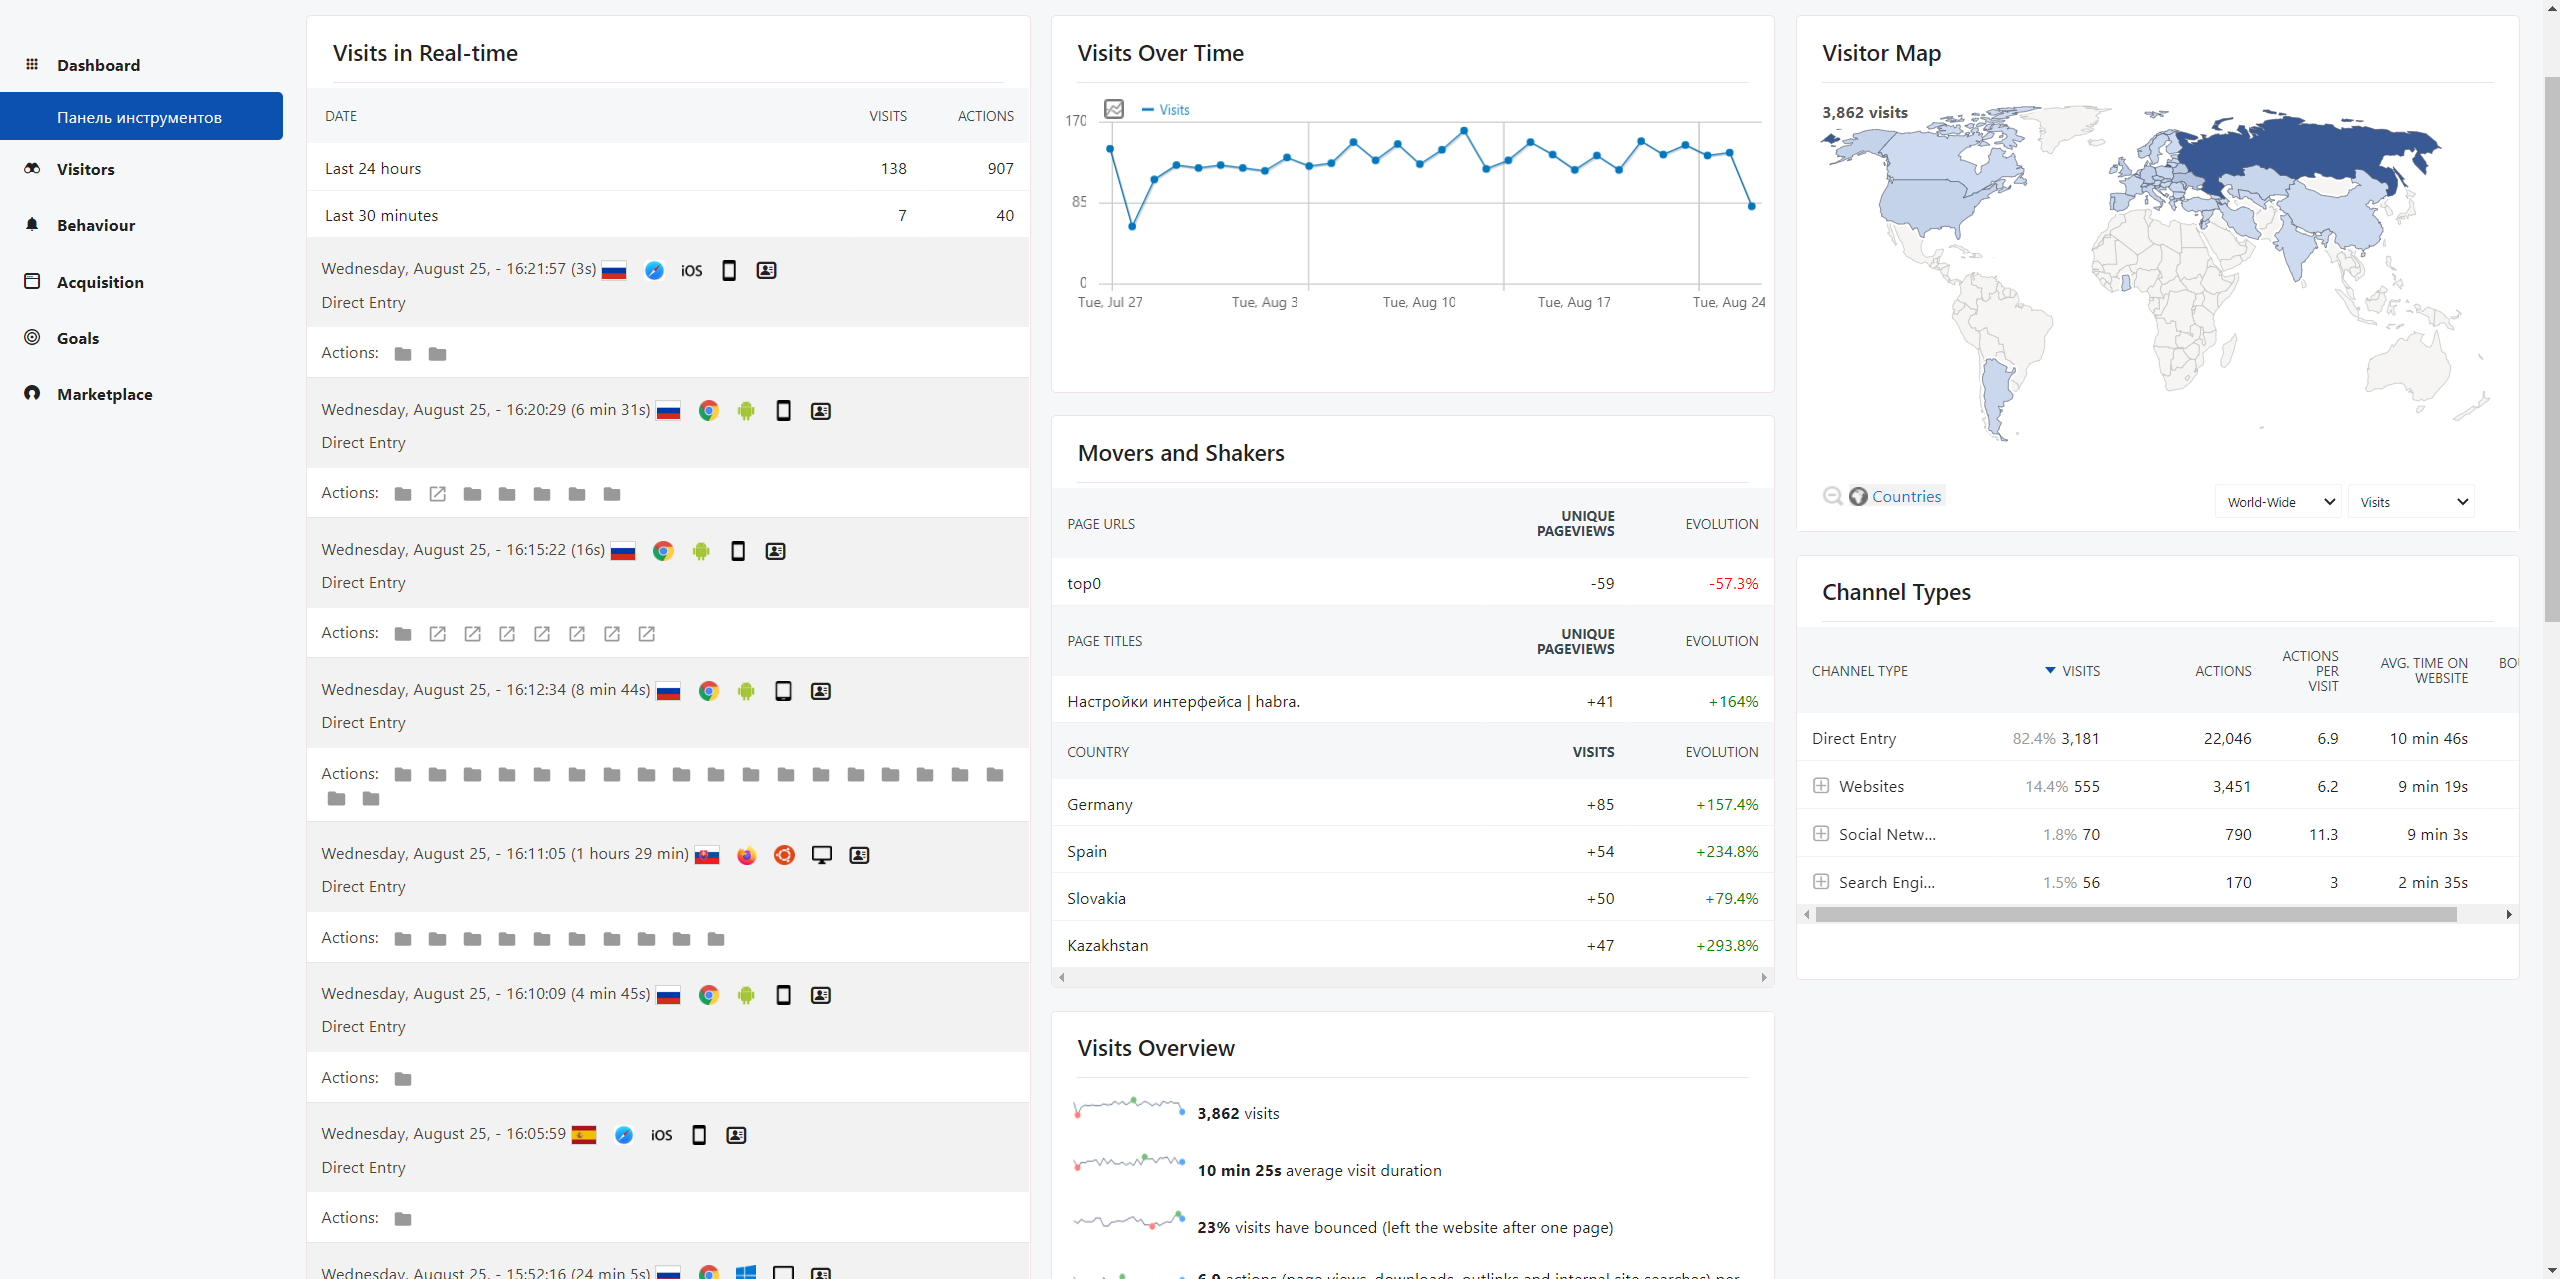Screen dimensions: 2560x1279
Task: Click the Russian flag on 16:21:57 visit
Action: (x=614, y=270)
